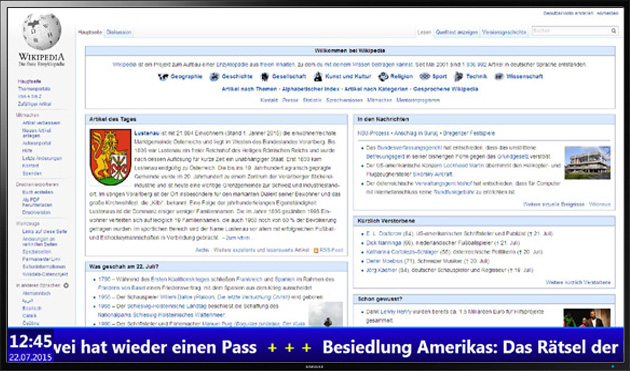This screenshot has height=371, width=630.
Task: Click the Alphabetischer Index link
Action: click(x=310, y=89)
